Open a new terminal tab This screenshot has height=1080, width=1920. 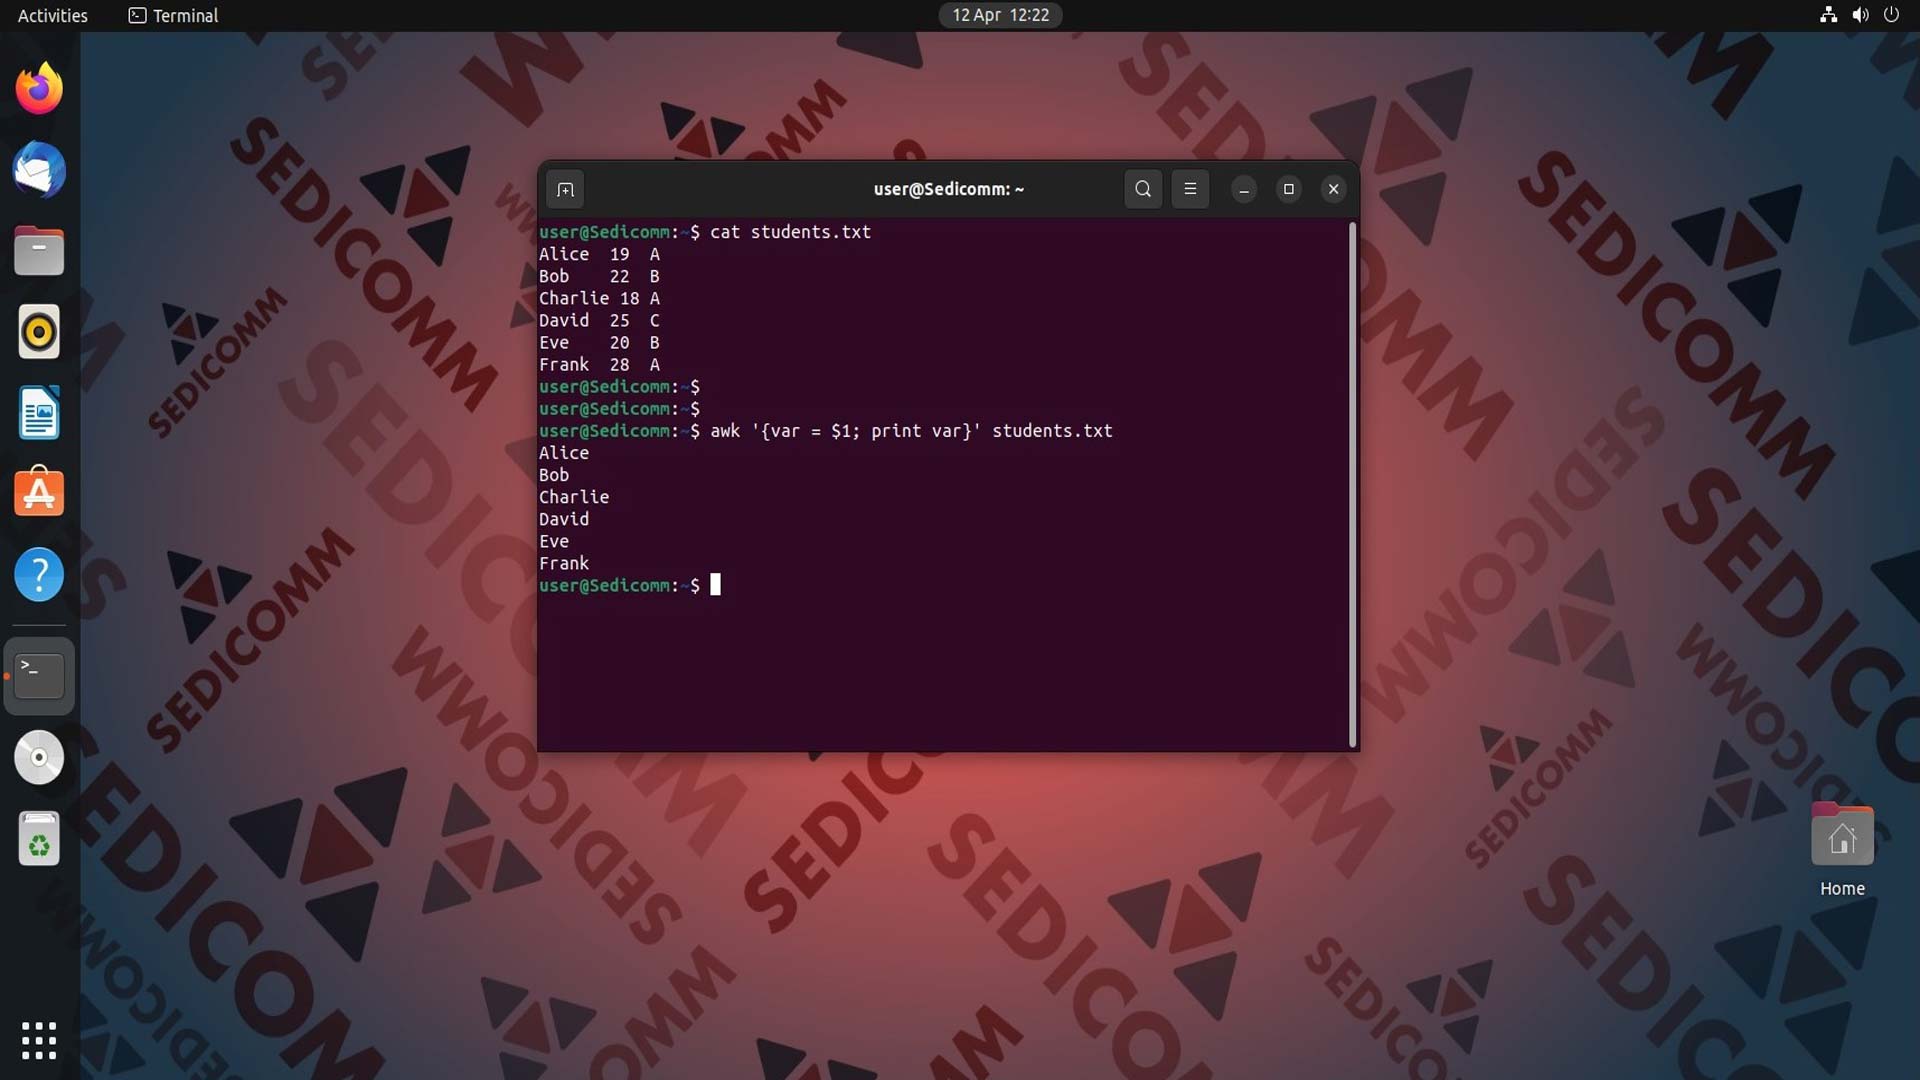click(x=565, y=189)
